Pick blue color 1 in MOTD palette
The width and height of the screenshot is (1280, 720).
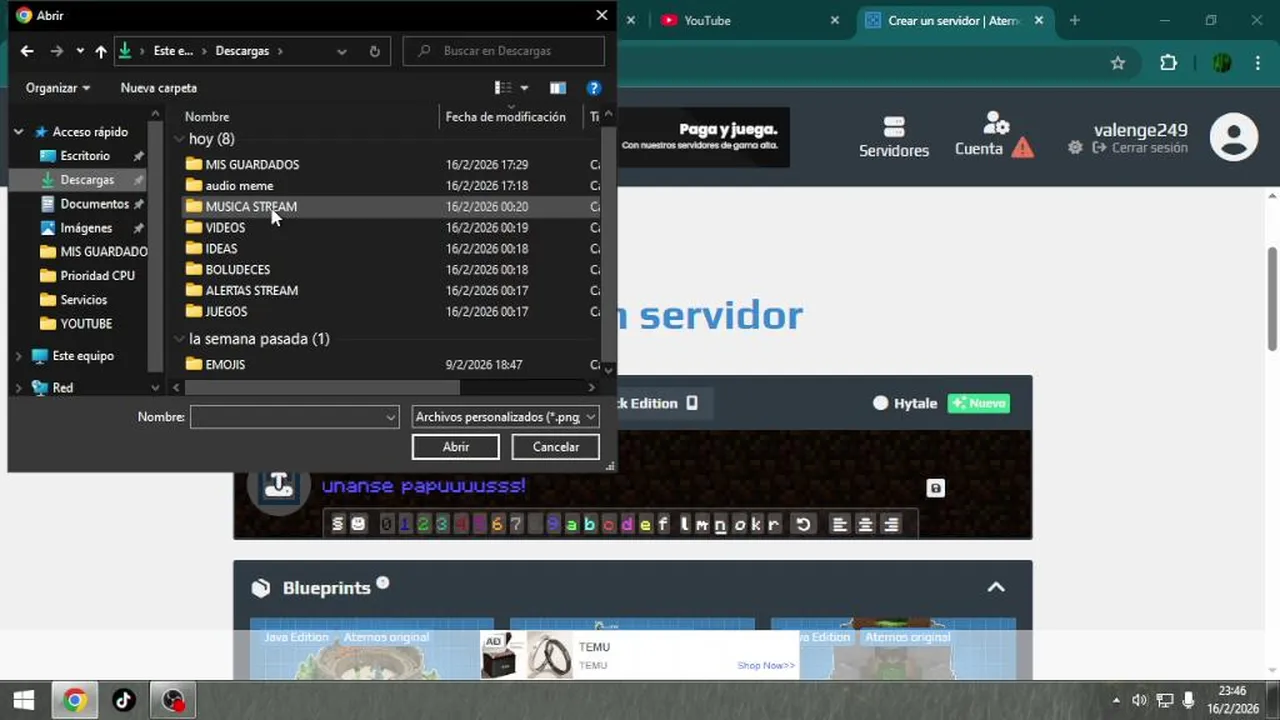405,524
